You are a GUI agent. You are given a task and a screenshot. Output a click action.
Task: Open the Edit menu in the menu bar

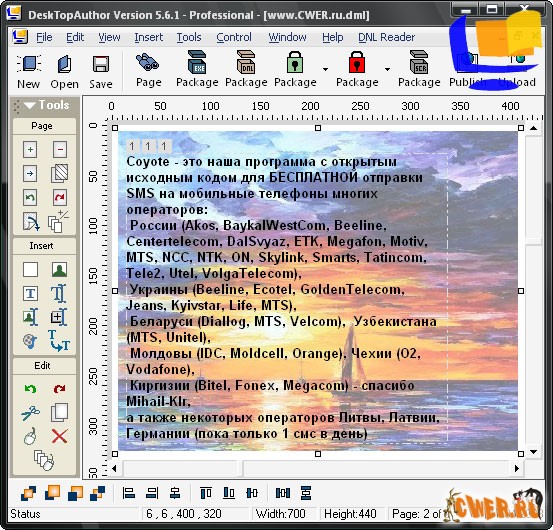pos(75,37)
